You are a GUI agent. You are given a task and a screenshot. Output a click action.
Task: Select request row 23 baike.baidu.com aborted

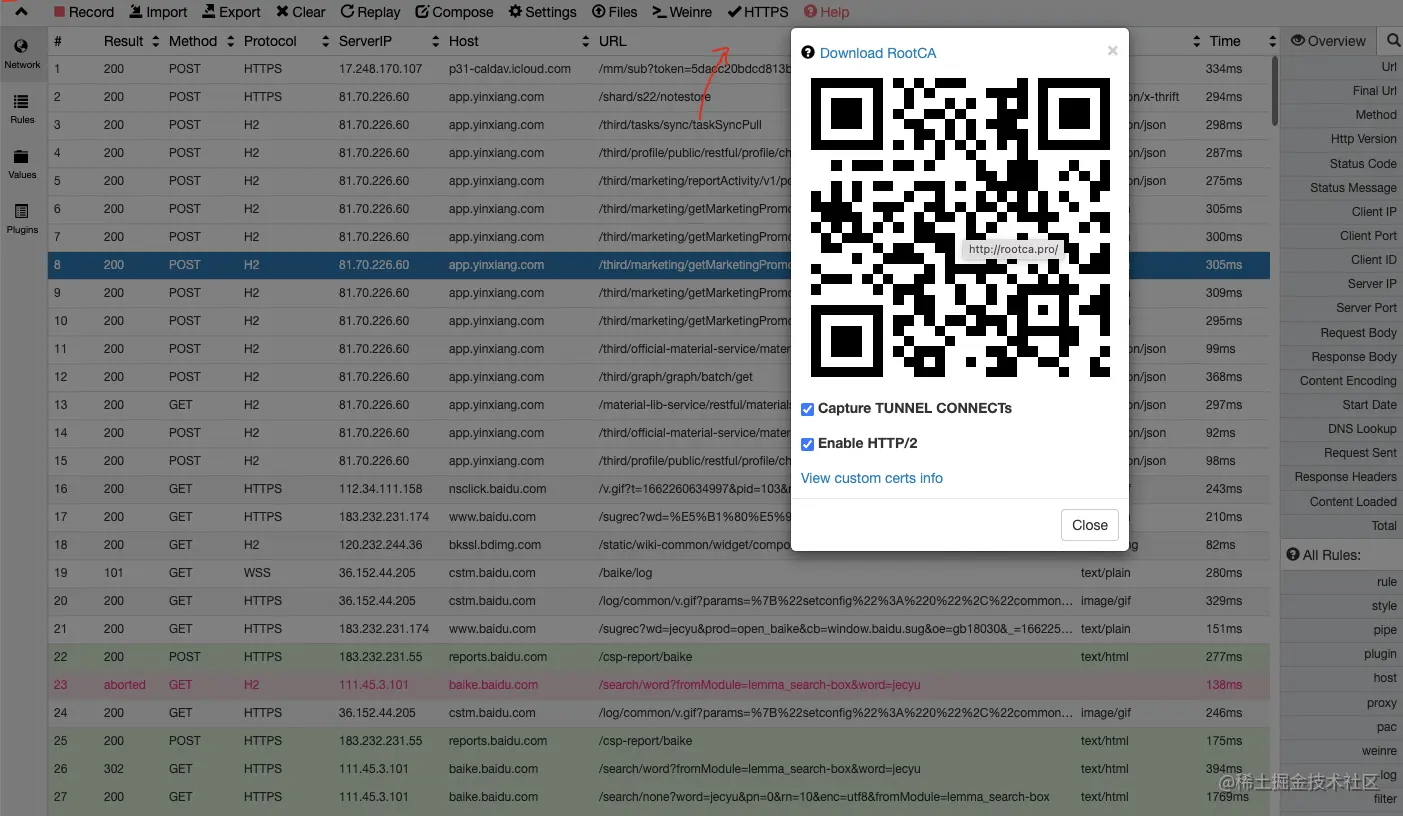point(659,685)
